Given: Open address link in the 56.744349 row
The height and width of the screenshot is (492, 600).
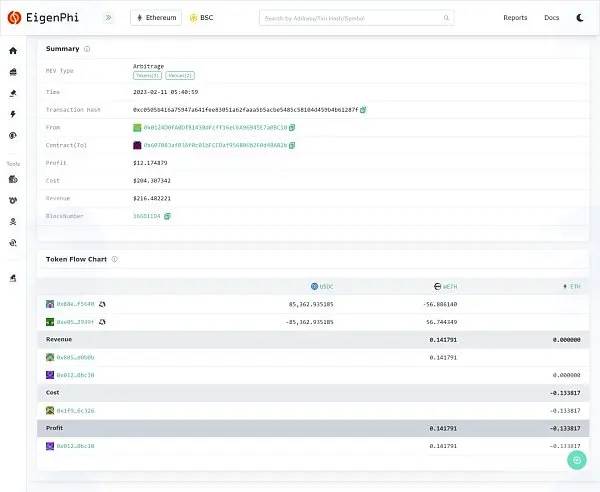Looking at the screenshot, I should (x=75, y=322).
